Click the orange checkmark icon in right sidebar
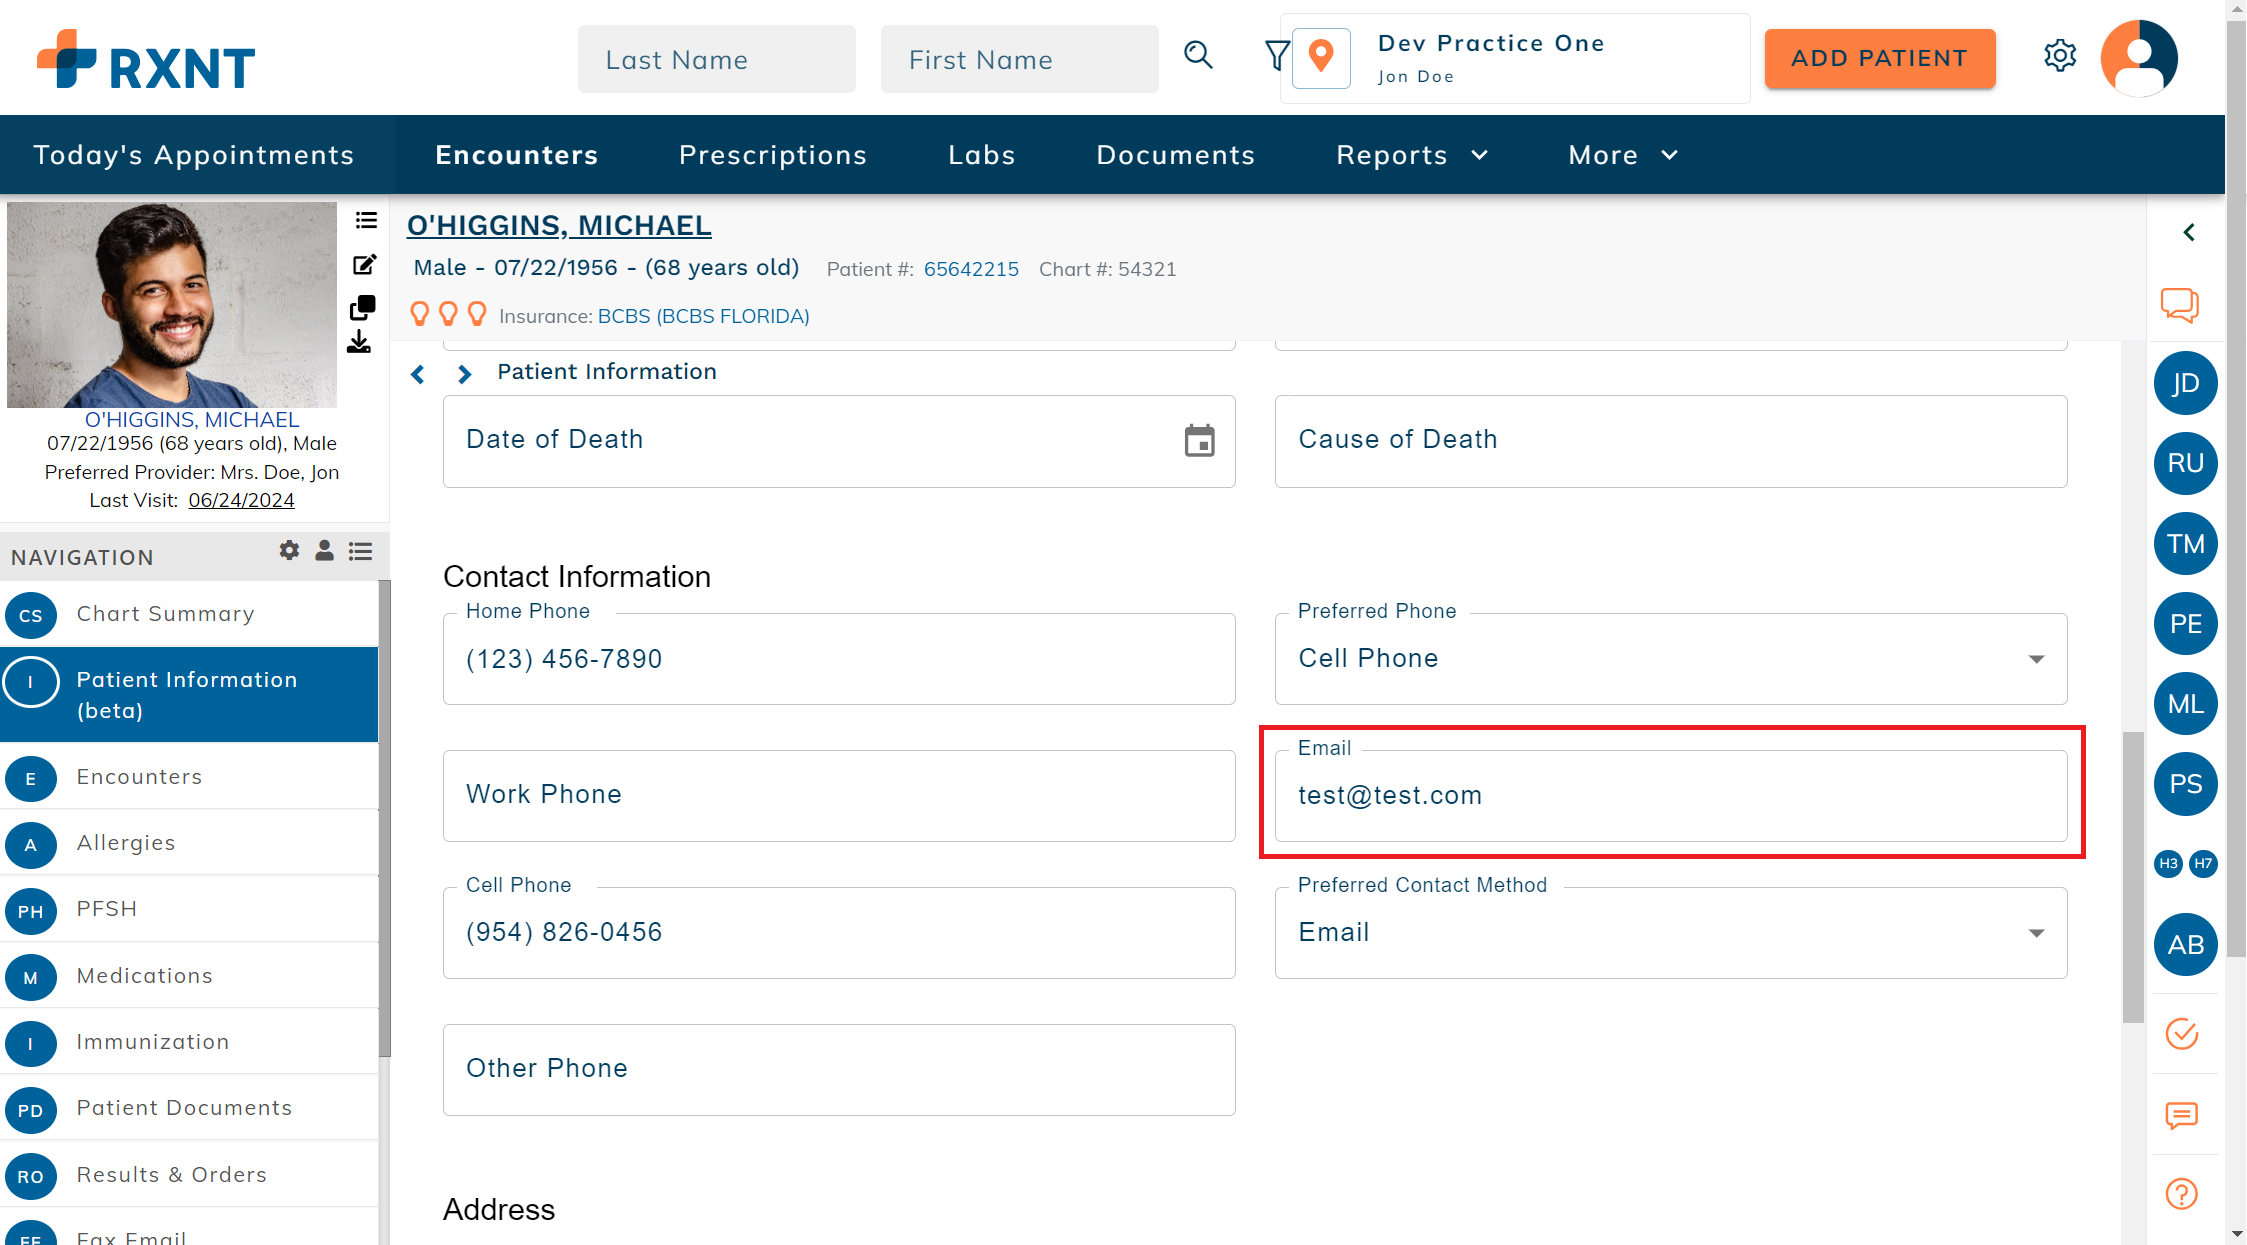Image resolution: width=2247 pixels, height=1245 pixels. 2181,1035
